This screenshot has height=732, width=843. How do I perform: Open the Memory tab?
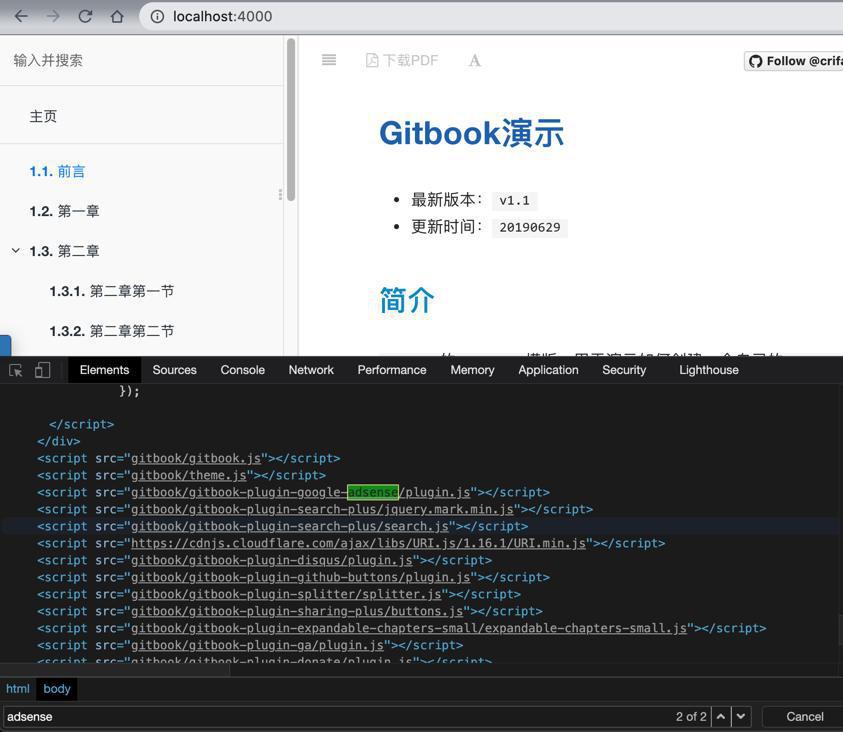coord(472,370)
